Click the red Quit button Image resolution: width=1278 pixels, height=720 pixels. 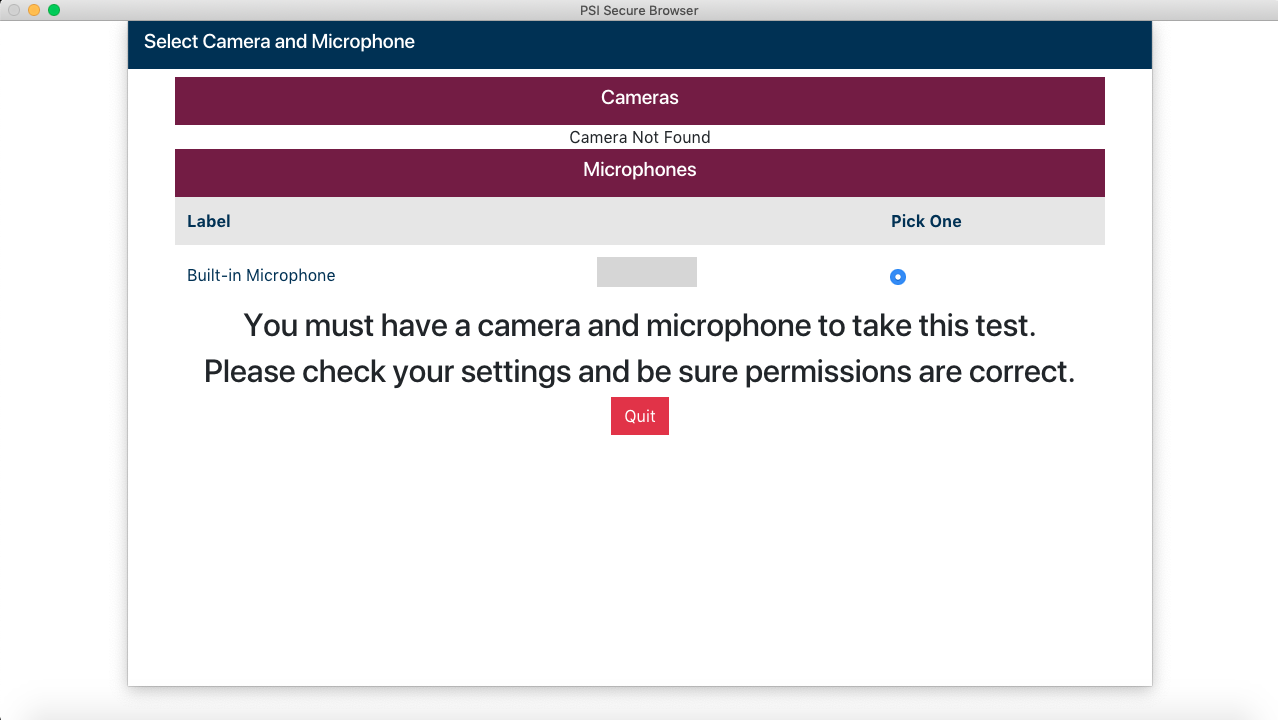click(640, 416)
